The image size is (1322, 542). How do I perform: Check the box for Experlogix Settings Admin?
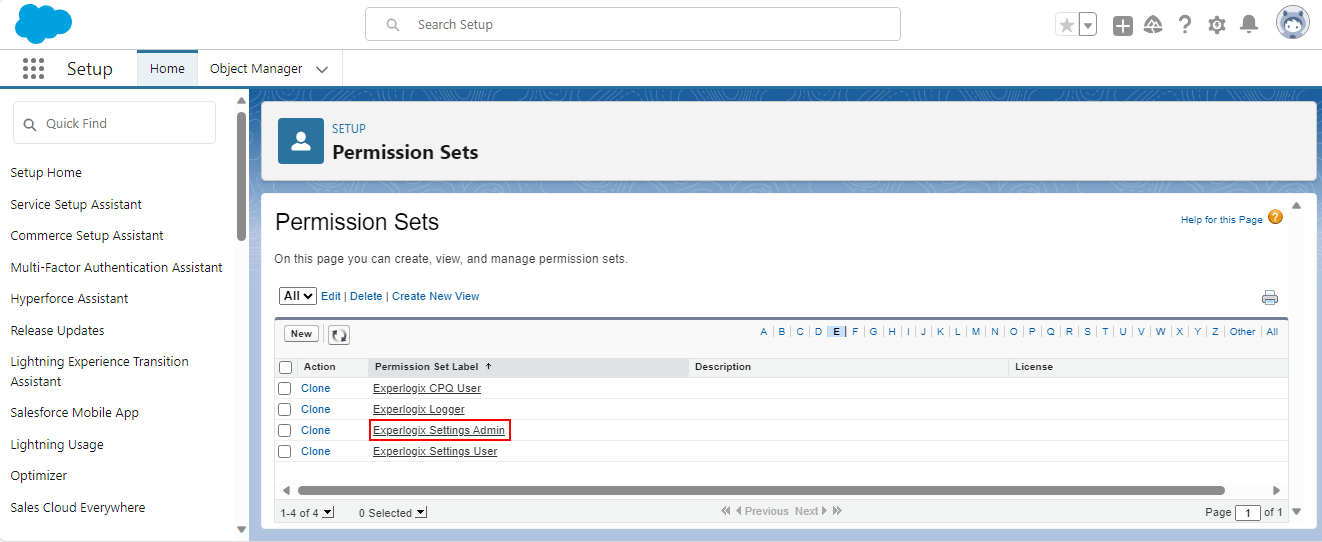tap(285, 430)
